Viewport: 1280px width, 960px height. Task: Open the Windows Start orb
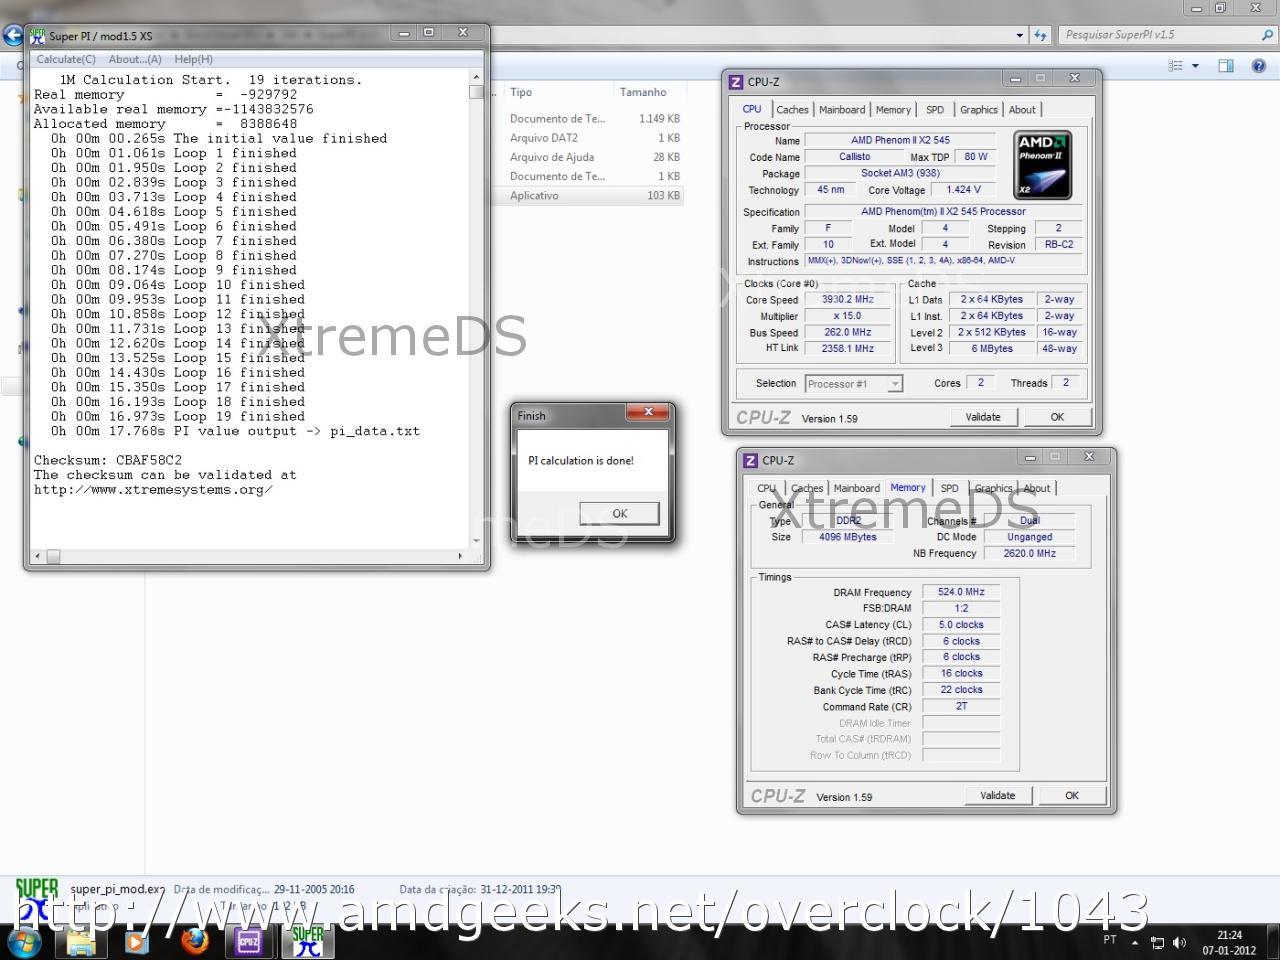(24, 941)
